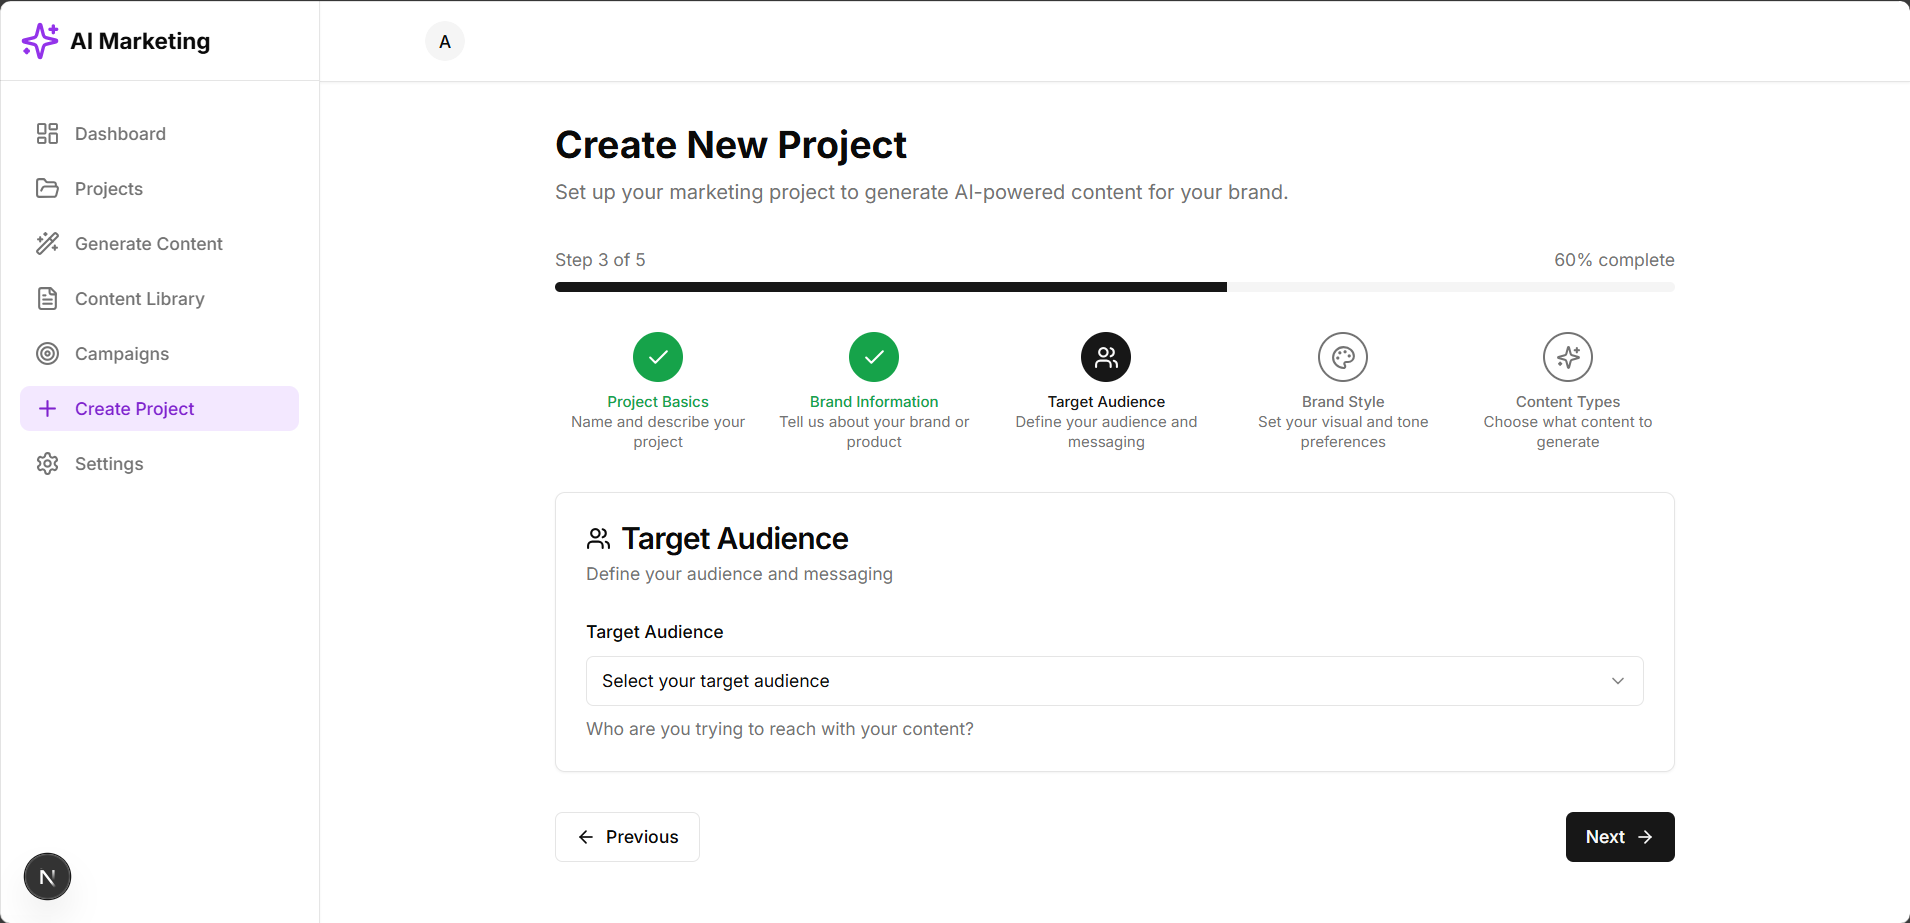Click the Generate Content magic wand icon
The width and height of the screenshot is (1910, 923).
click(x=47, y=244)
